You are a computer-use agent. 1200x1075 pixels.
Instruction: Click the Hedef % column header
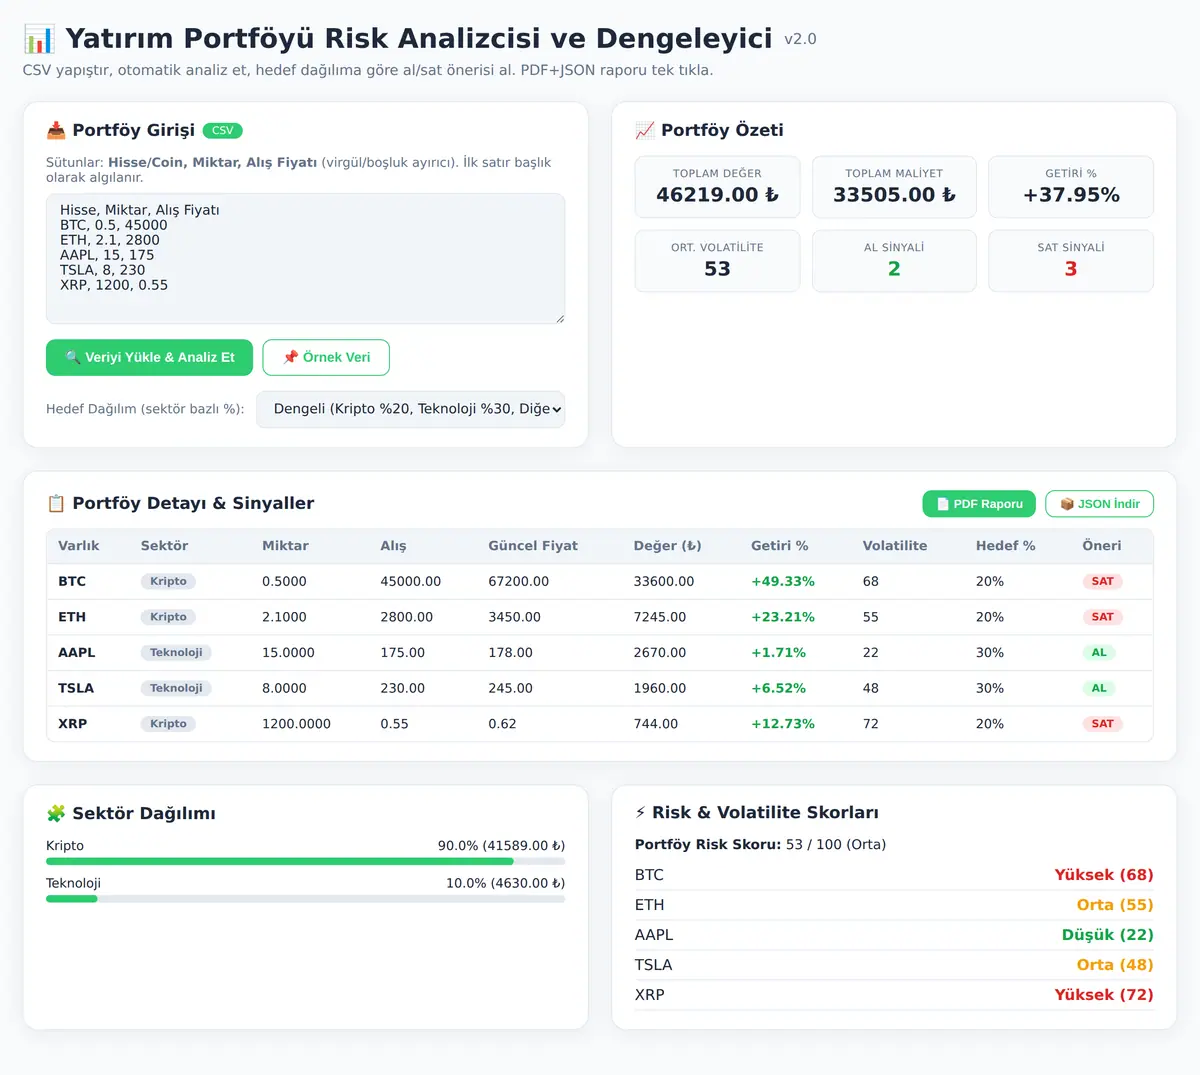coord(1005,546)
